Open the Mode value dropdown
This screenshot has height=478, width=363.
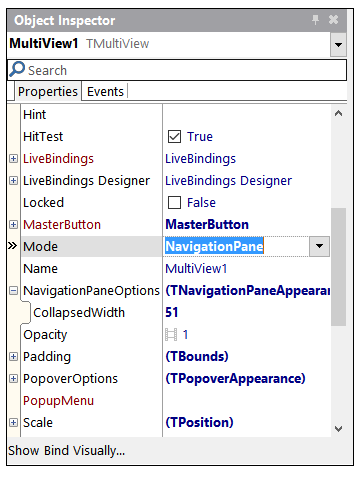(319, 246)
